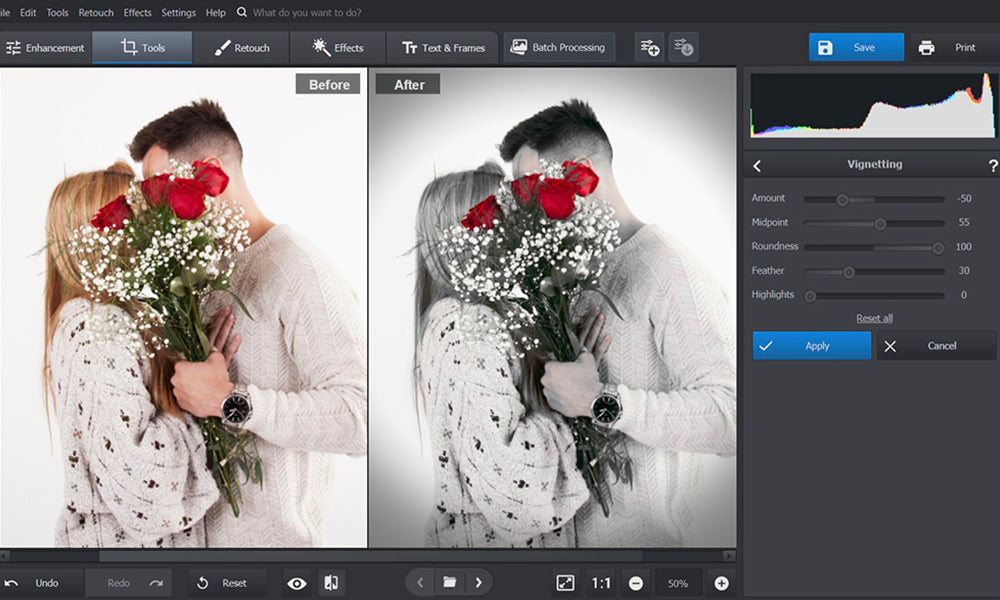Click the add preset icon near Batch Processing
The height and width of the screenshot is (600, 1000).
tap(648, 47)
